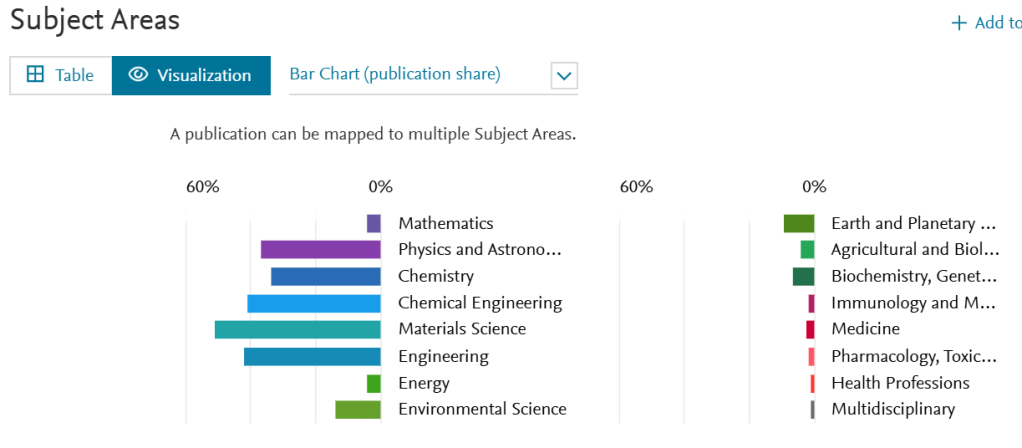Click the table grid icon

point(35,75)
